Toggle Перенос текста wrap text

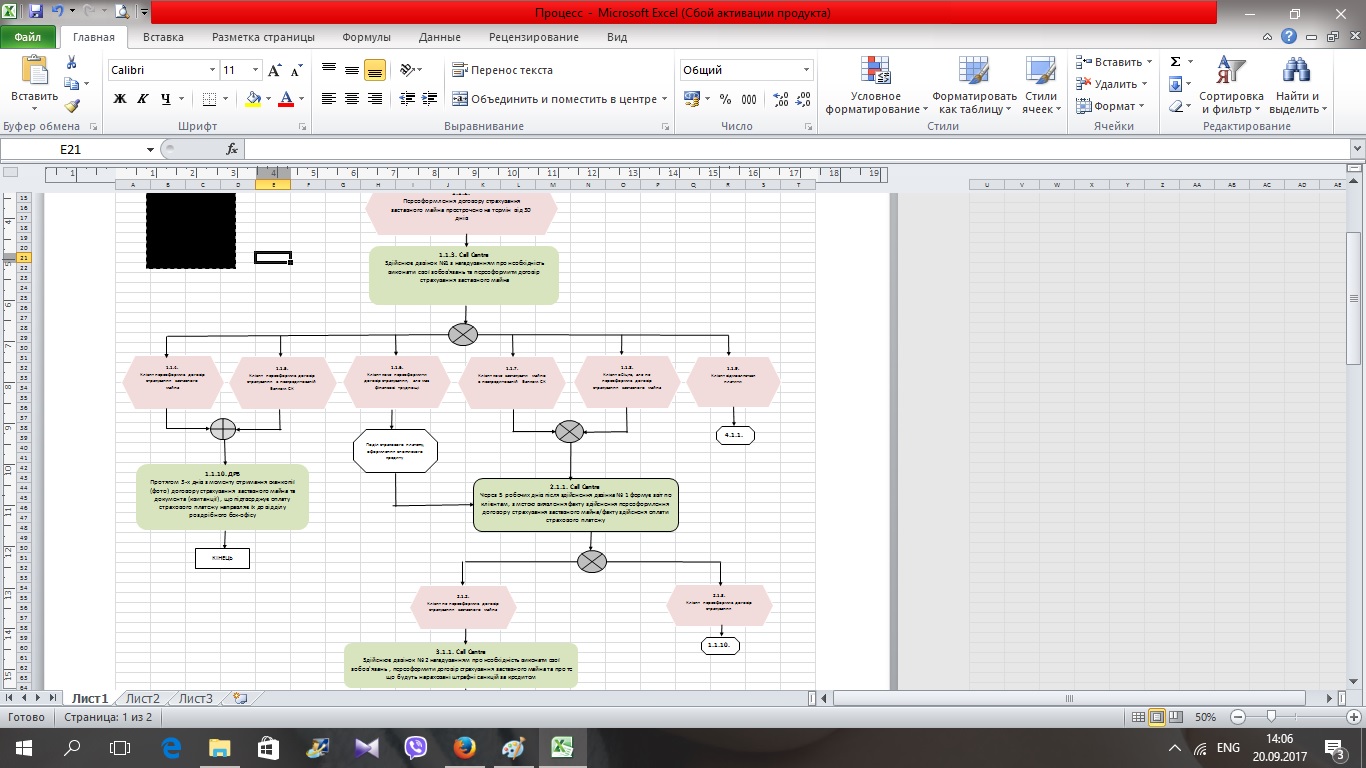tap(502, 70)
